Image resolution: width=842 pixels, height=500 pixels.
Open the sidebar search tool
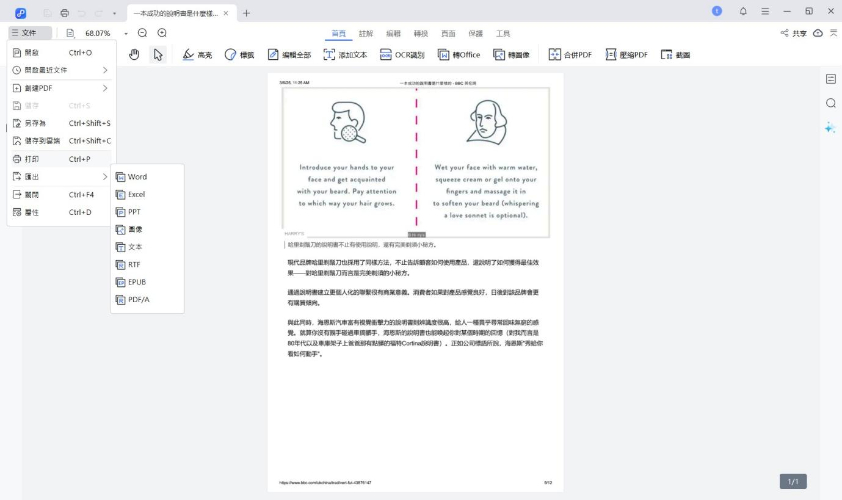[831, 103]
